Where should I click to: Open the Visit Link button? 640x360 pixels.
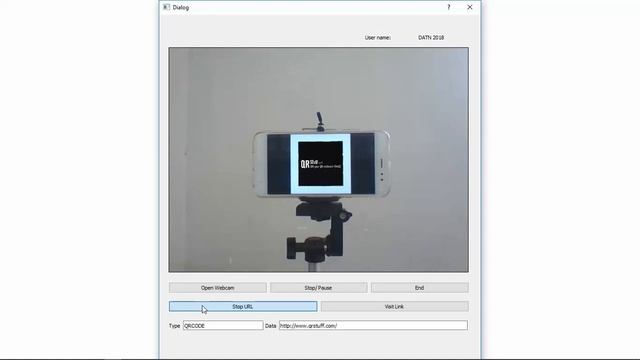(394, 307)
